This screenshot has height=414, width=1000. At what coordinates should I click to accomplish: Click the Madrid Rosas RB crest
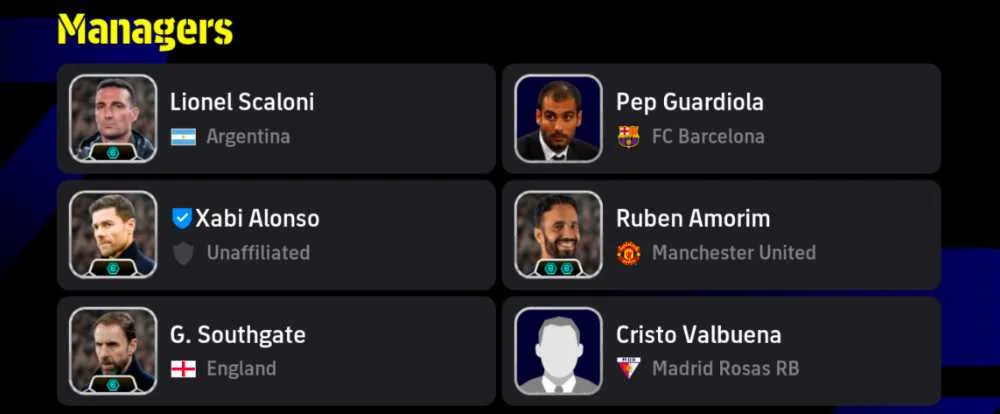pyautogui.click(x=628, y=369)
